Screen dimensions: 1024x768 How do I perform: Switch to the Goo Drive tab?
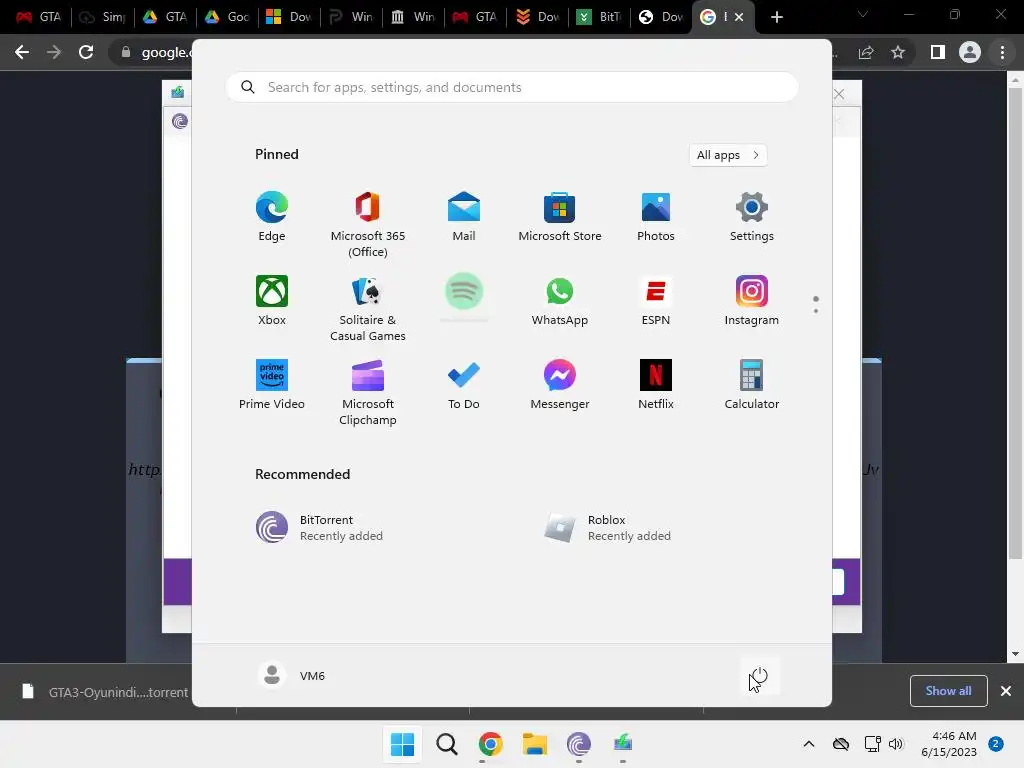[227, 17]
